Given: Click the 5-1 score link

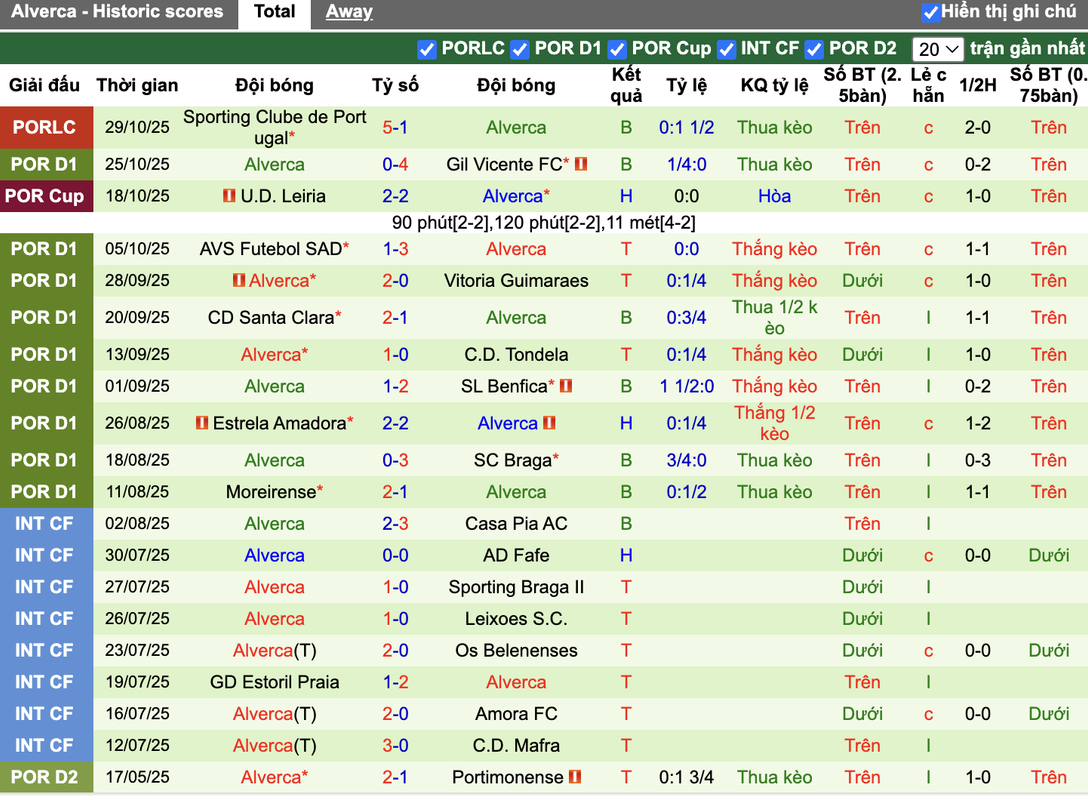Looking at the screenshot, I should pyautogui.click(x=396, y=128).
